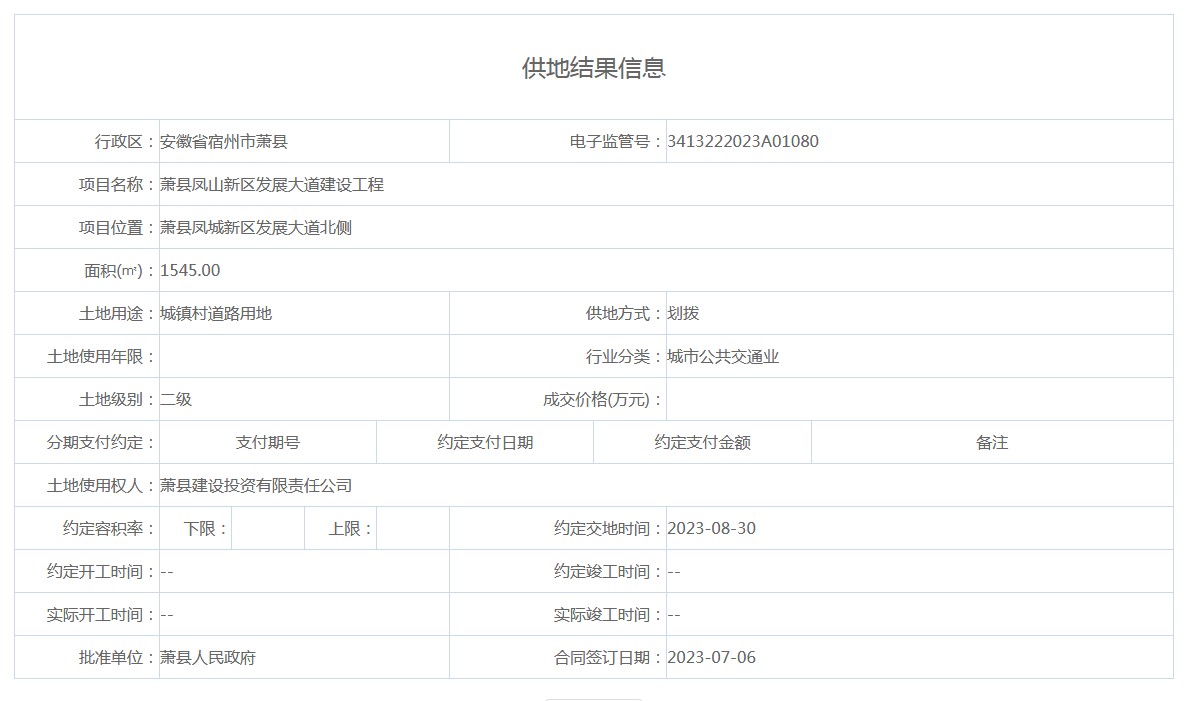Click project location 萧县凤城新区发展大道北侧
The height and width of the screenshot is (701, 1192).
click(x=256, y=228)
